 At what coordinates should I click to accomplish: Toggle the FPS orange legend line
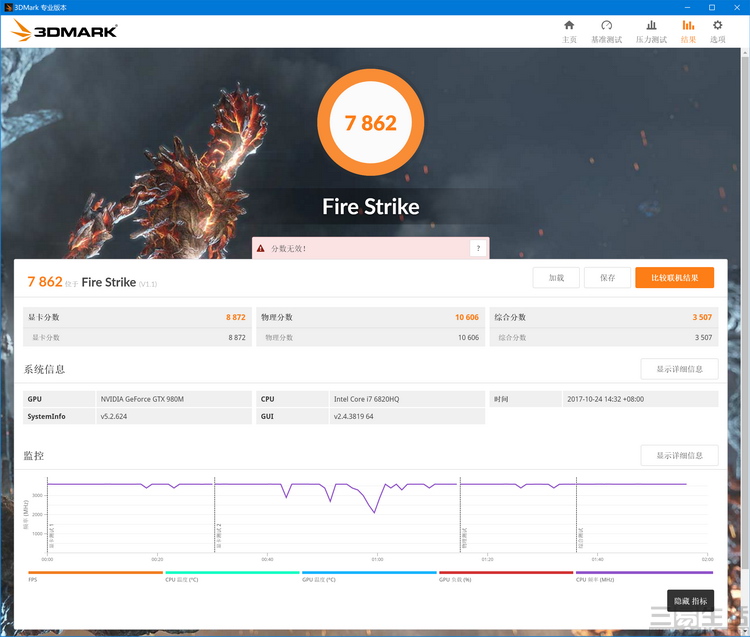pyautogui.click(x=95, y=572)
